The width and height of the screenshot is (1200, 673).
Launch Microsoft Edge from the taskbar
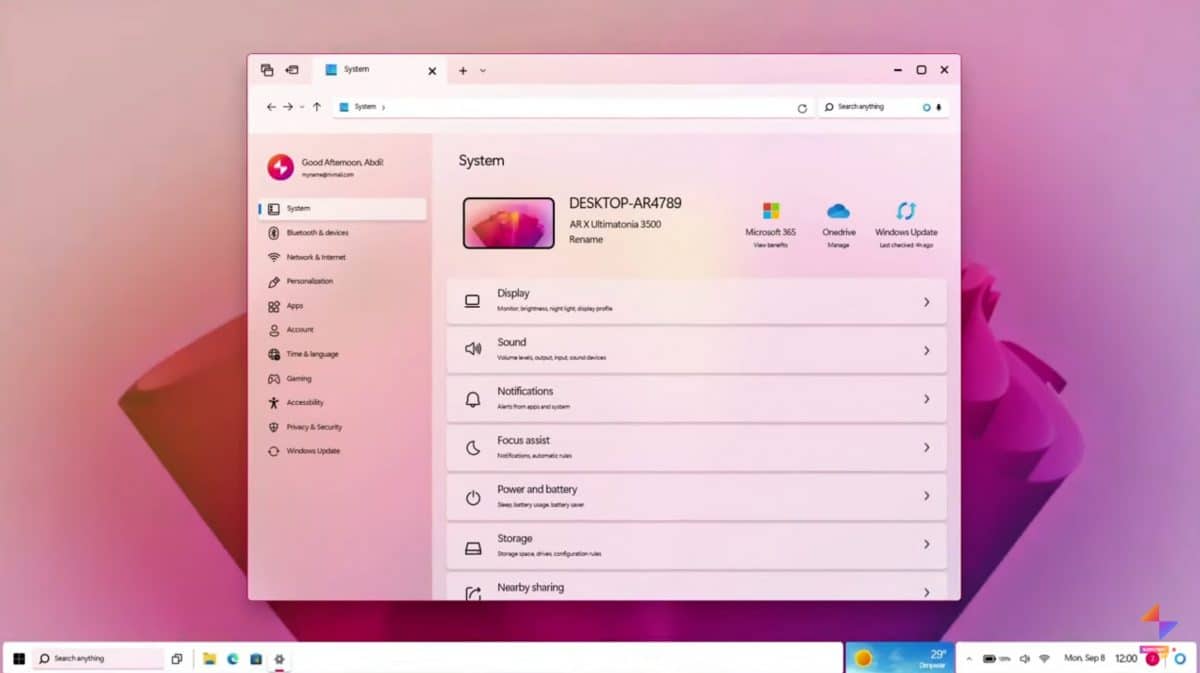(231, 659)
